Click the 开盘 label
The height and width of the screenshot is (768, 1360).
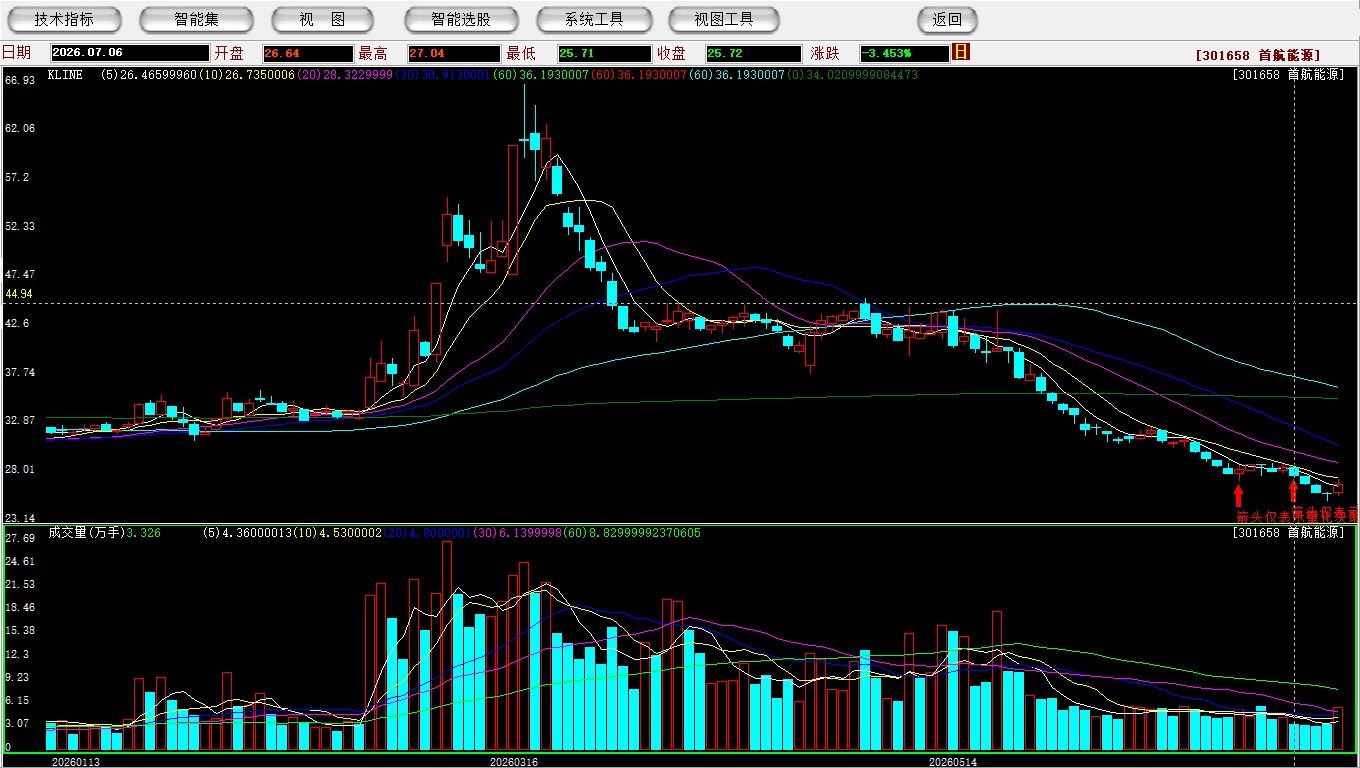point(229,53)
